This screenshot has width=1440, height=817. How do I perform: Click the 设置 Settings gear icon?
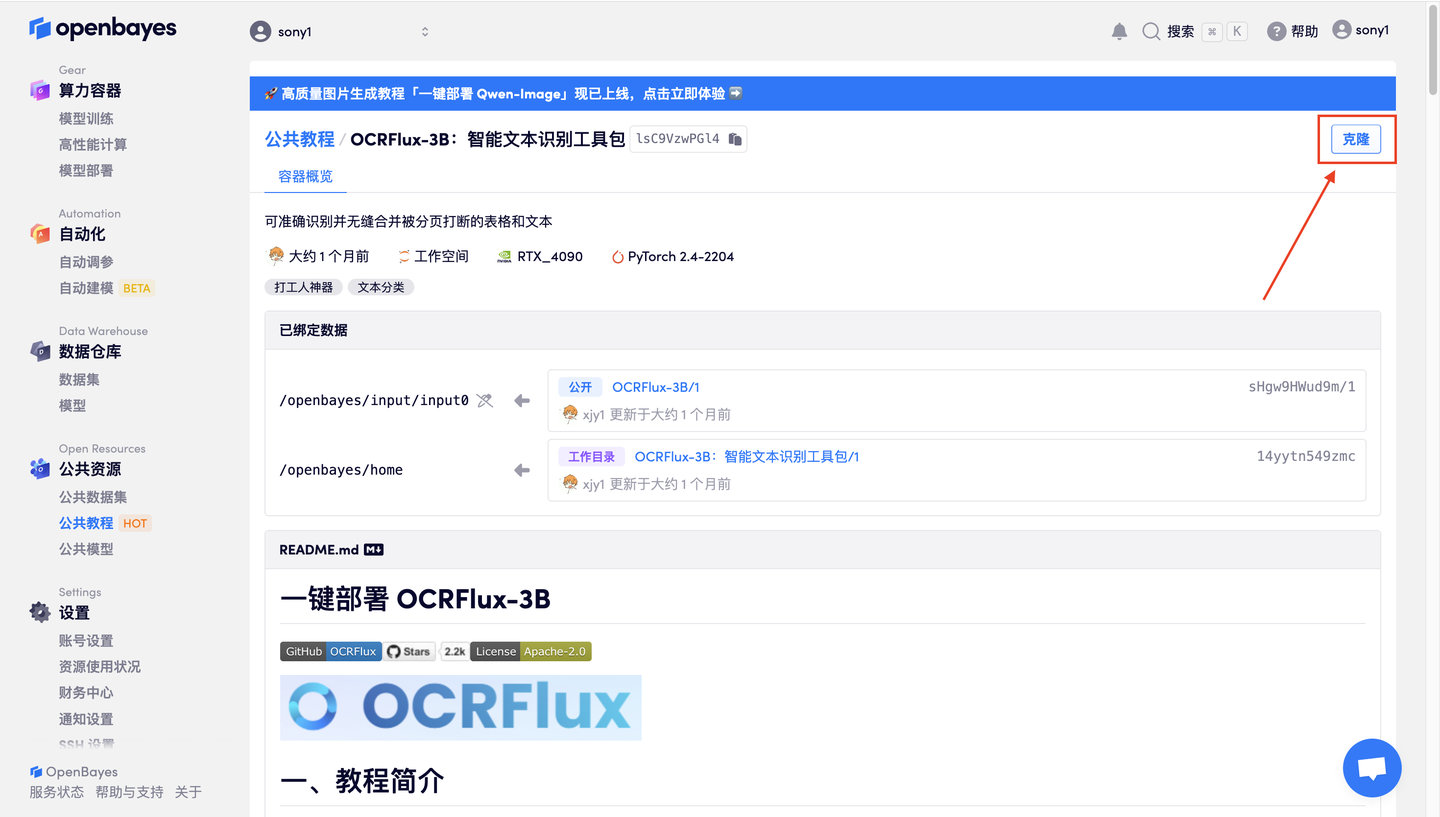click(x=37, y=612)
